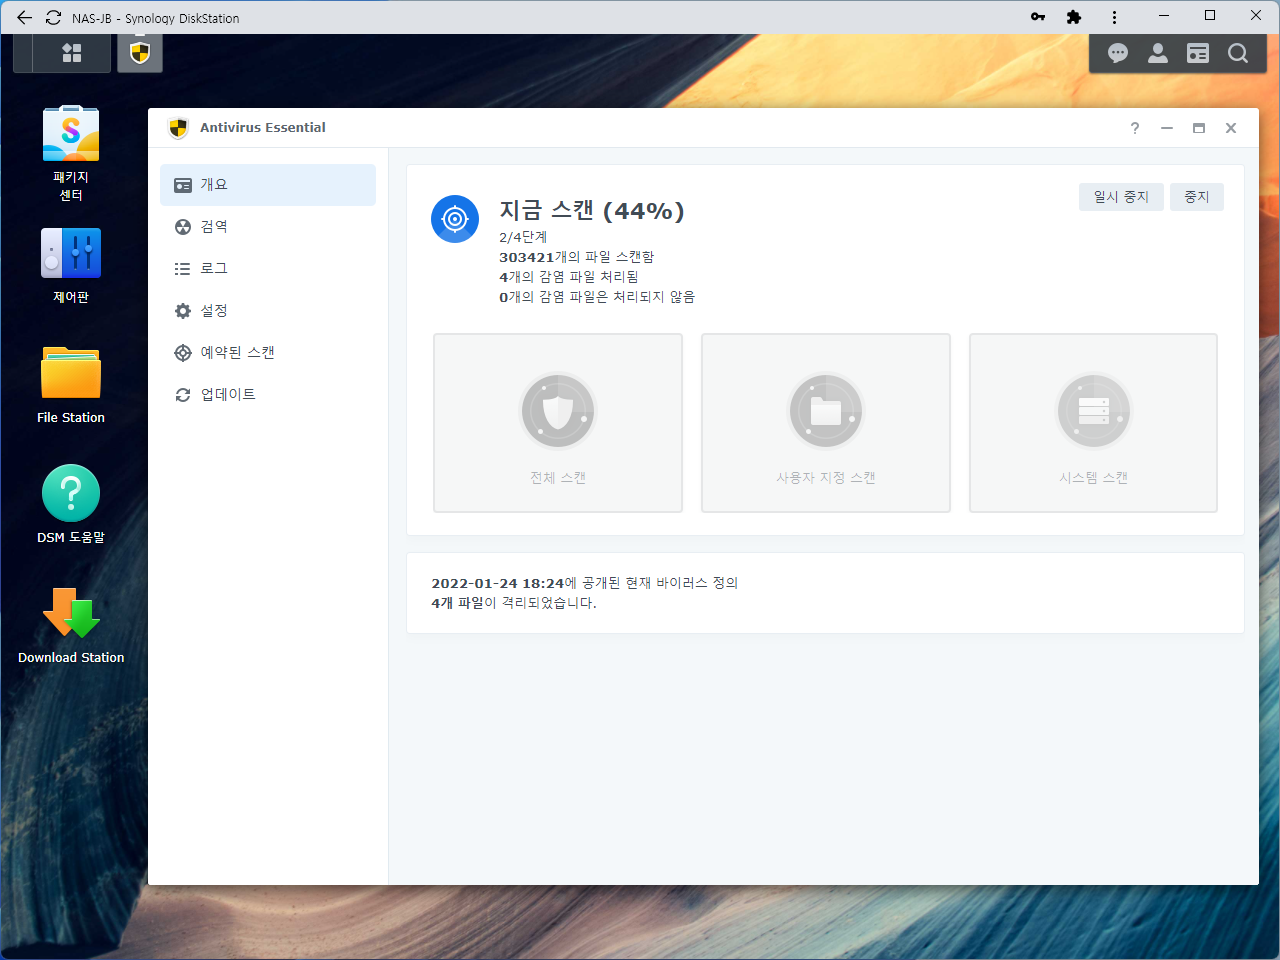Viewport: 1280px width, 960px height.
Task: Click the password key icon in the title bar
Action: click(1038, 17)
